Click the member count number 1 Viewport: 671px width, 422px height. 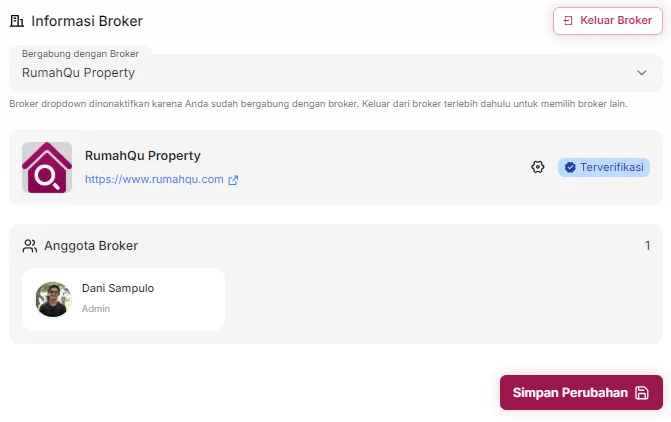647,245
